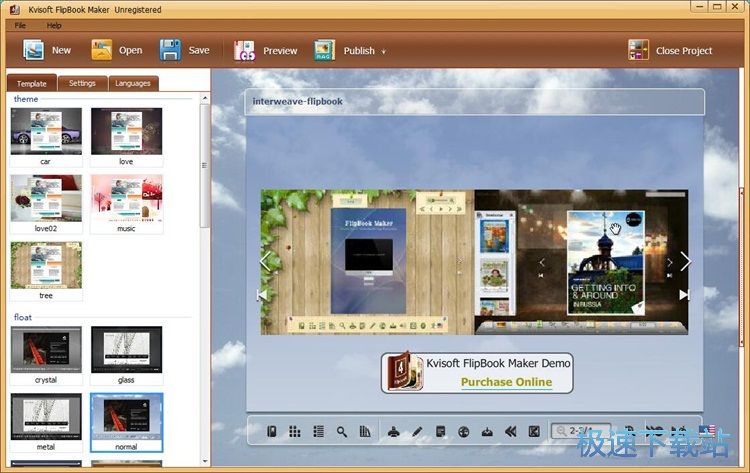The height and width of the screenshot is (473, 750).
Task: Click the fullscreen toggle icon
Action: tap(534, 432)
